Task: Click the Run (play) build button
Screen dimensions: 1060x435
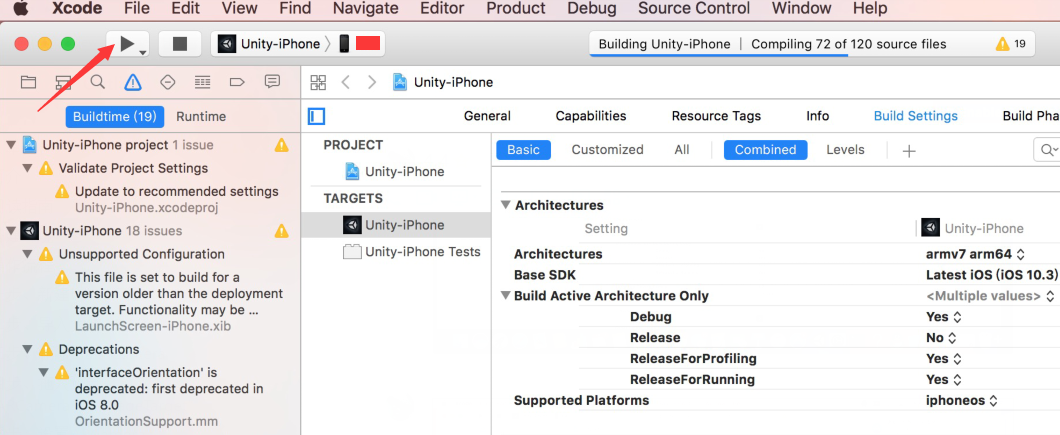Action: [x=126, y=44]
